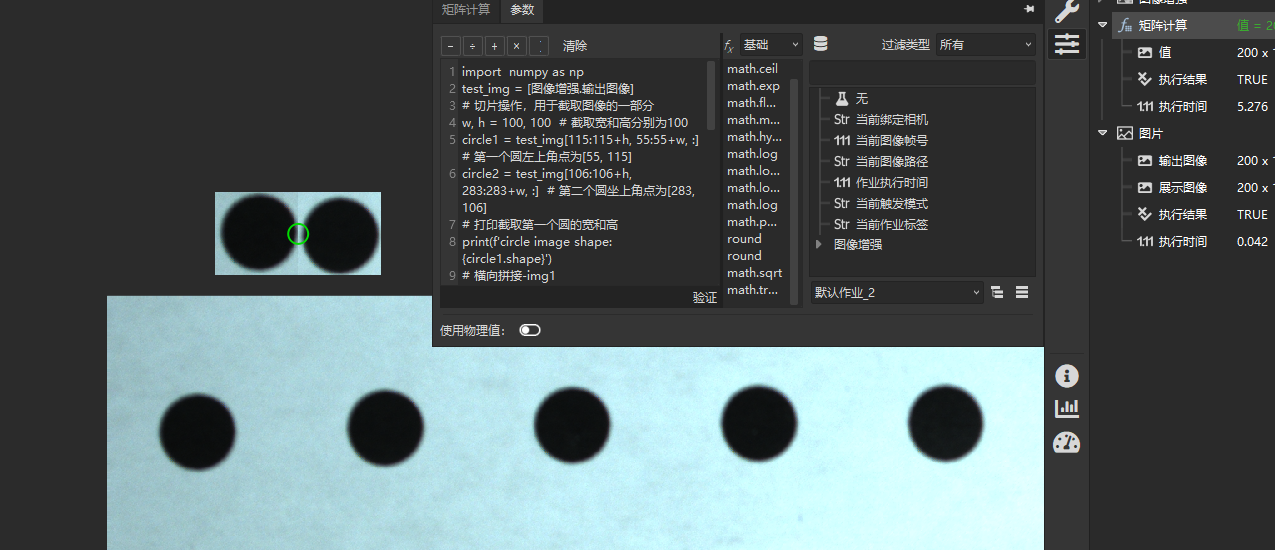Viewport: 1275px width, 550px height.
Task: Select math.exp in function list
Action: click(x=753, y=86)
